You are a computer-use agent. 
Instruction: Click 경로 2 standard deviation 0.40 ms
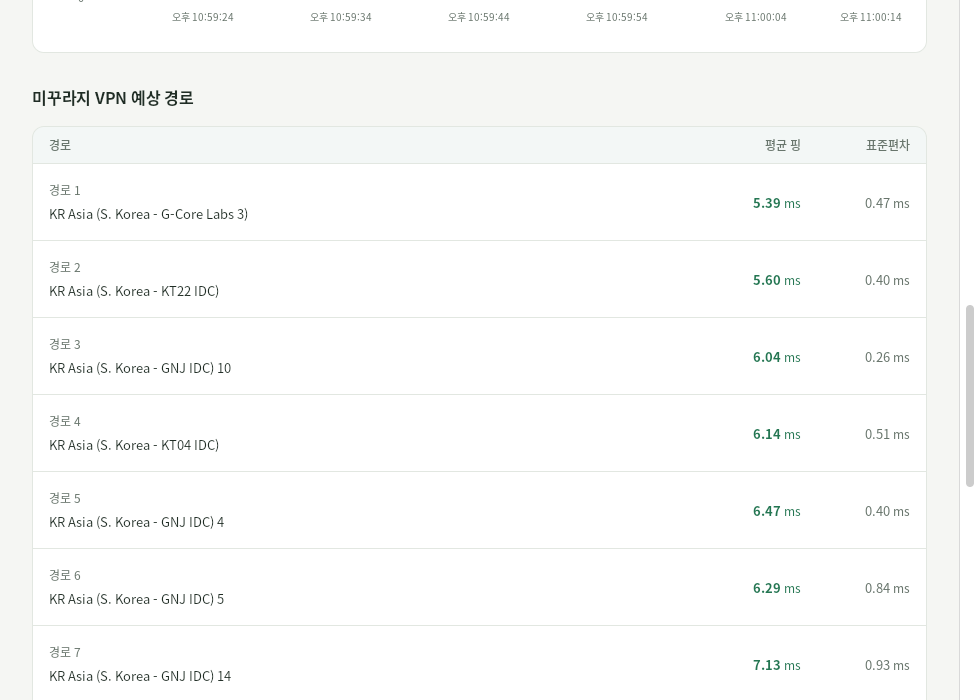point(887,280)
